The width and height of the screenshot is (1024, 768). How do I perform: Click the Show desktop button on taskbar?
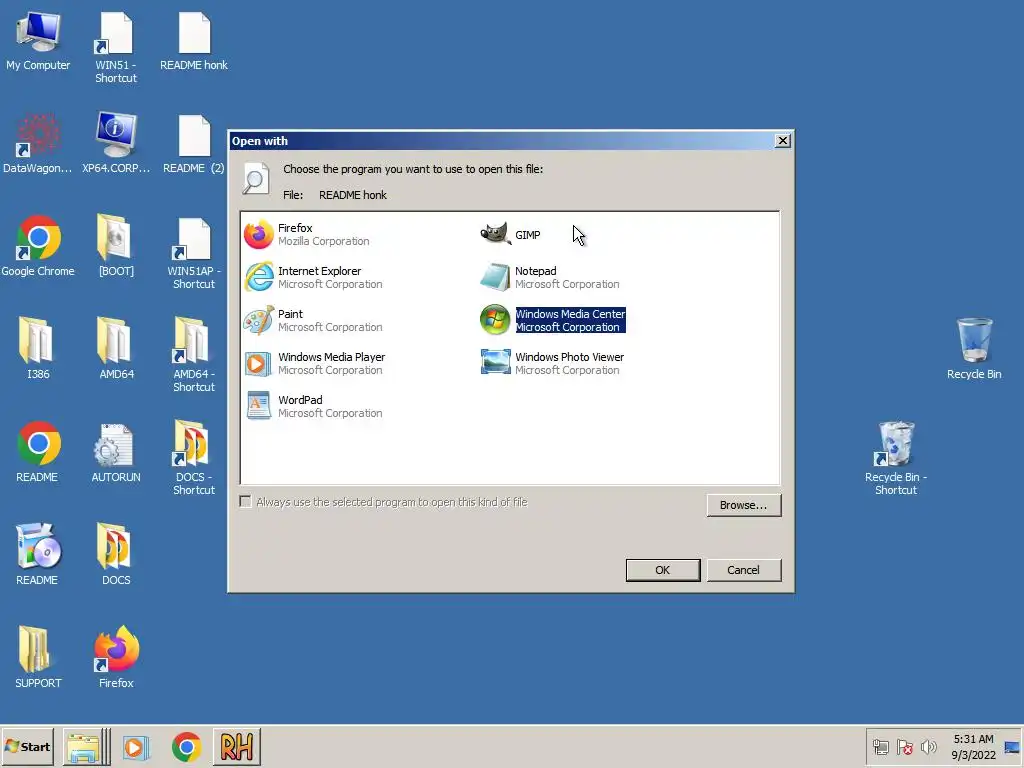[1013, 747]
